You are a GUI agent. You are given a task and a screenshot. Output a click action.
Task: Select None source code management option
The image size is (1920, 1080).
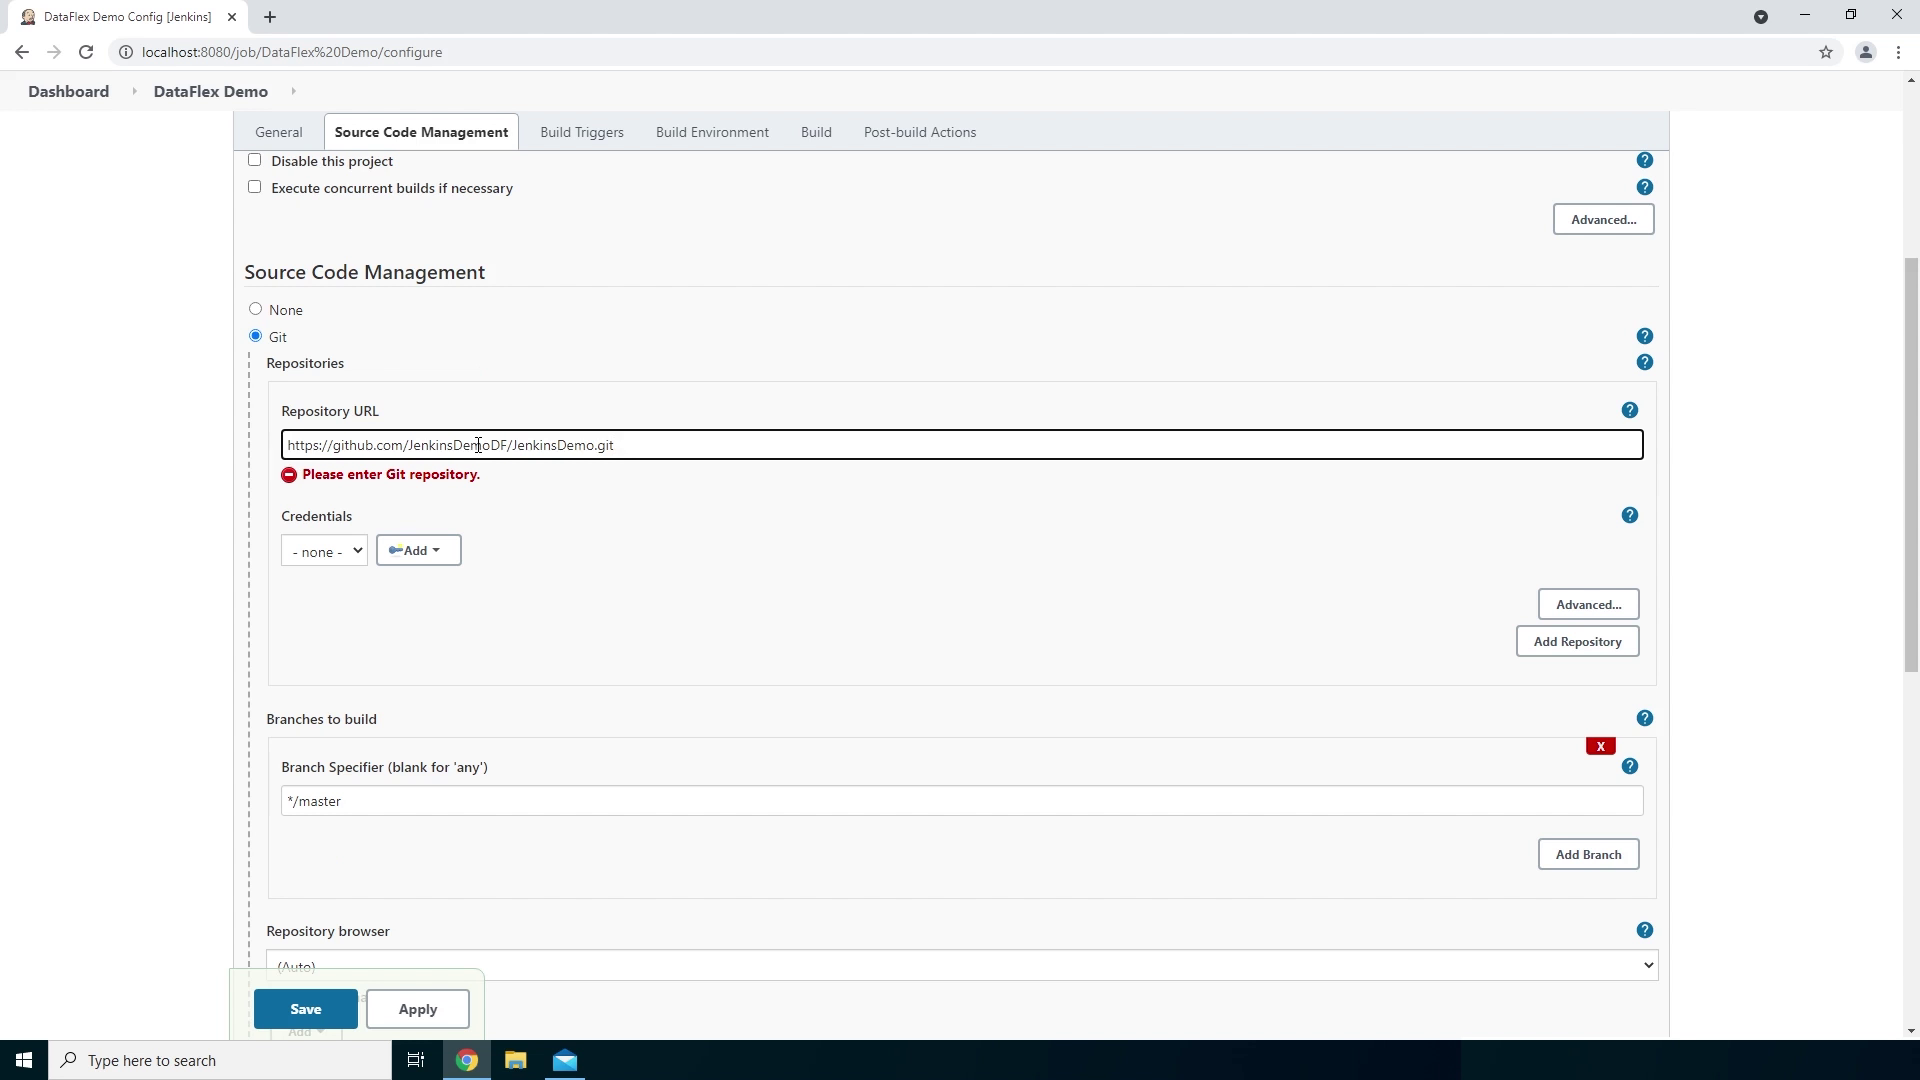pyautogui.click(x=256, y=309)
